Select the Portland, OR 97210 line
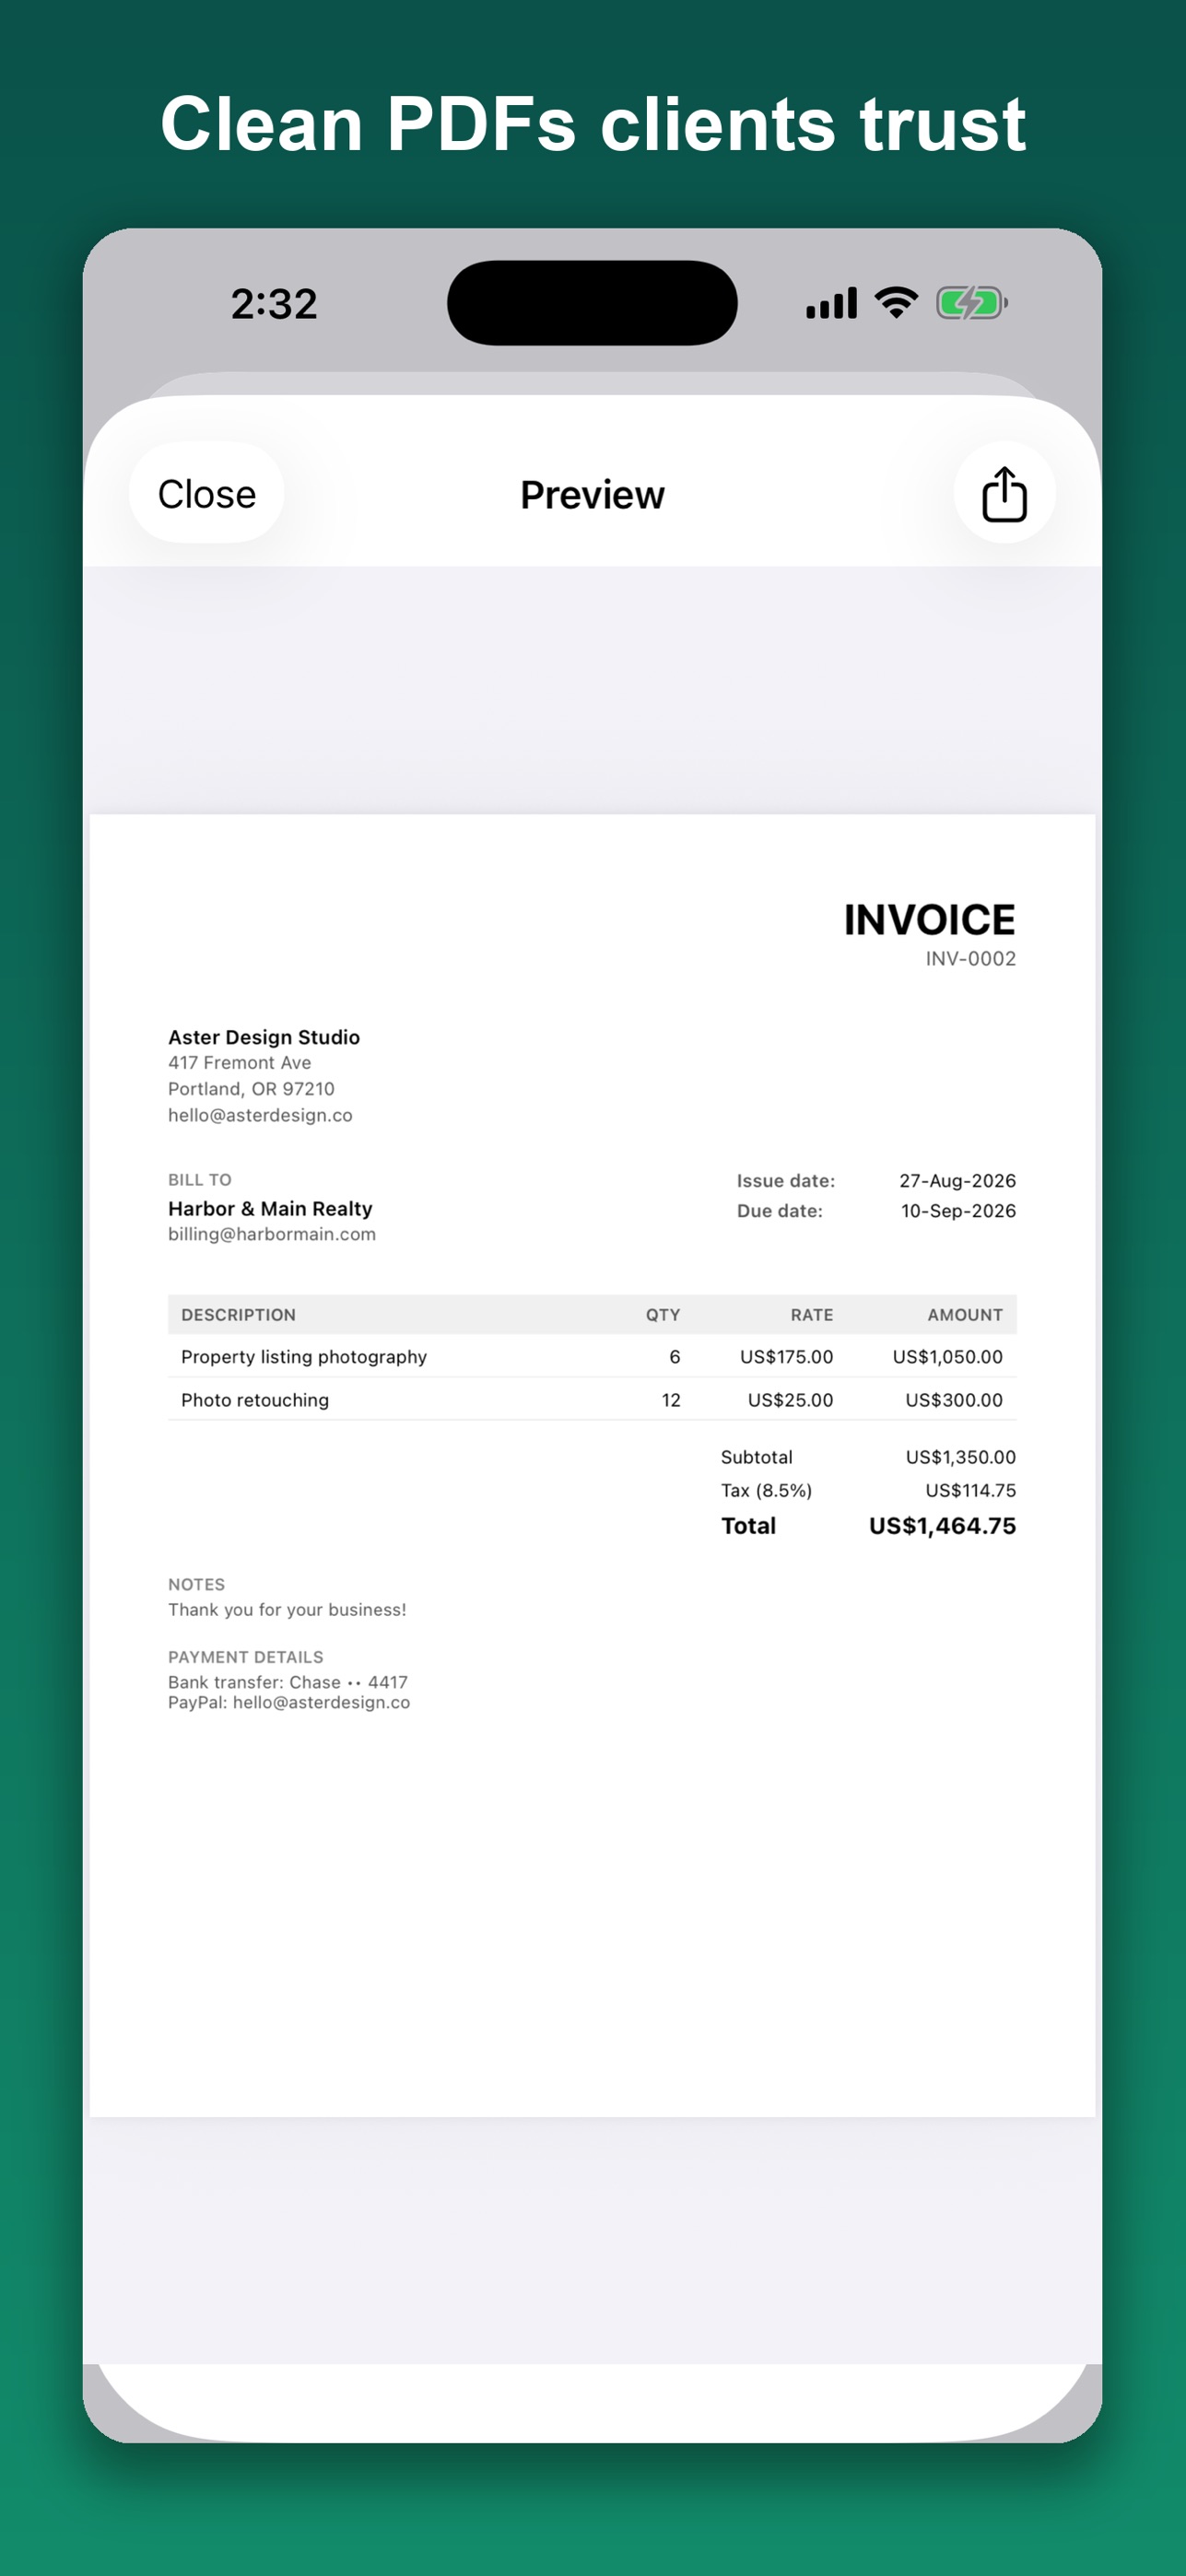 251,1089
